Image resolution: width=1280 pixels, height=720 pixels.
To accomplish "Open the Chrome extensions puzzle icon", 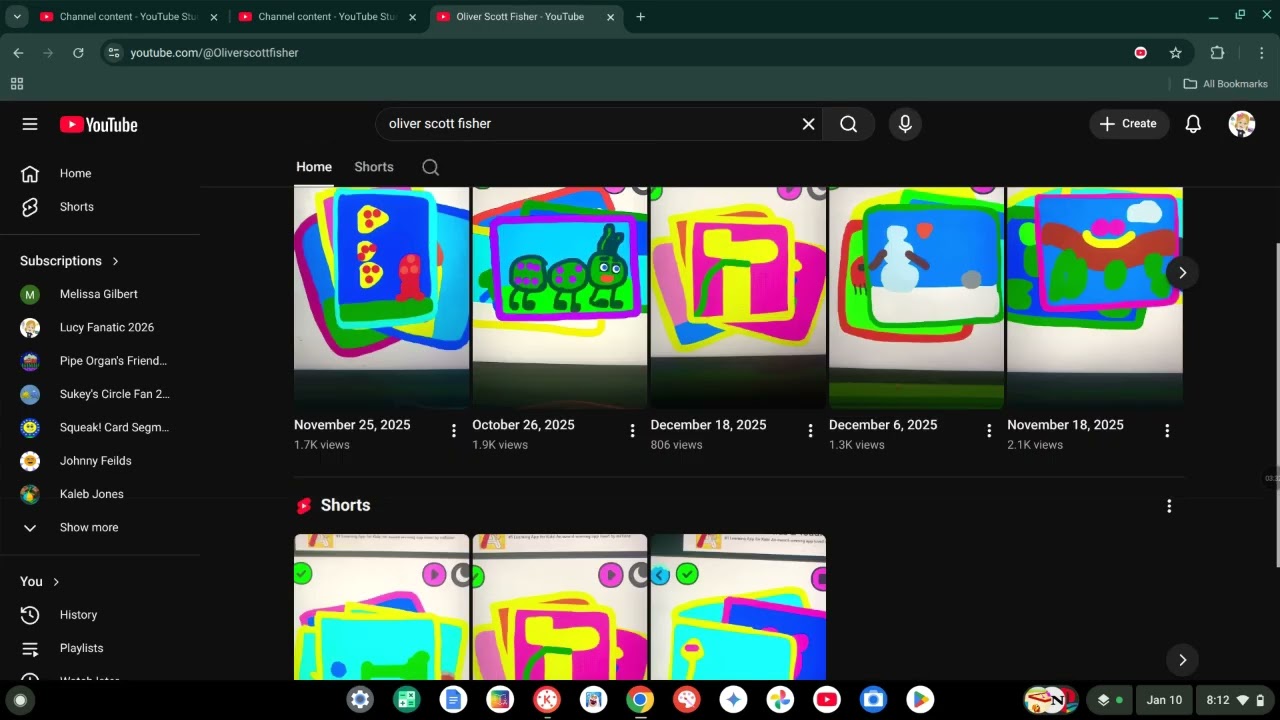I will pos(1217,53).
